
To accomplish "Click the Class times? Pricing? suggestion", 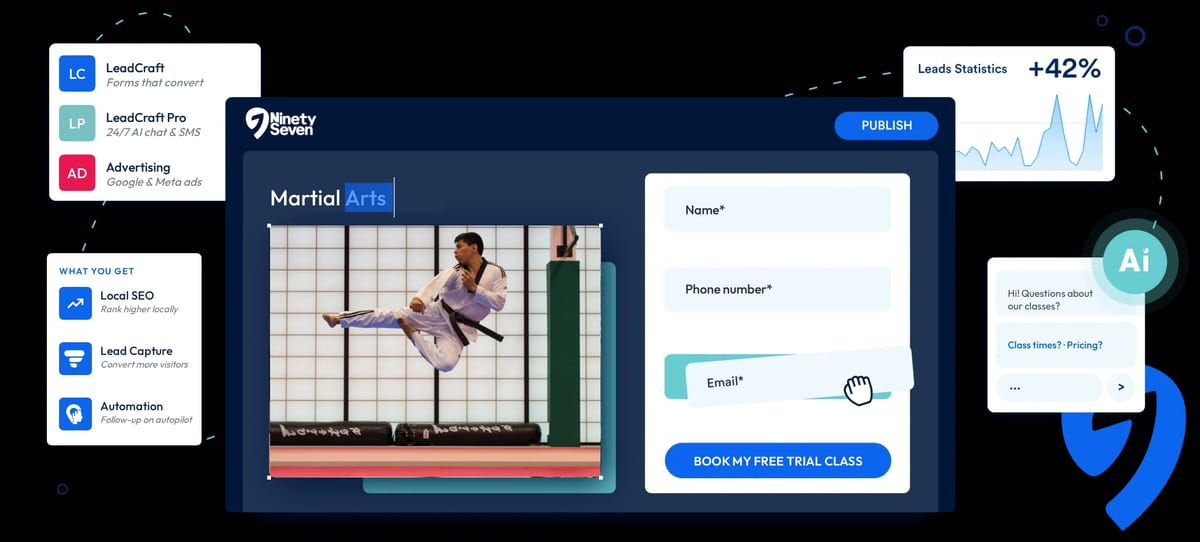I will pos(1055,345).
